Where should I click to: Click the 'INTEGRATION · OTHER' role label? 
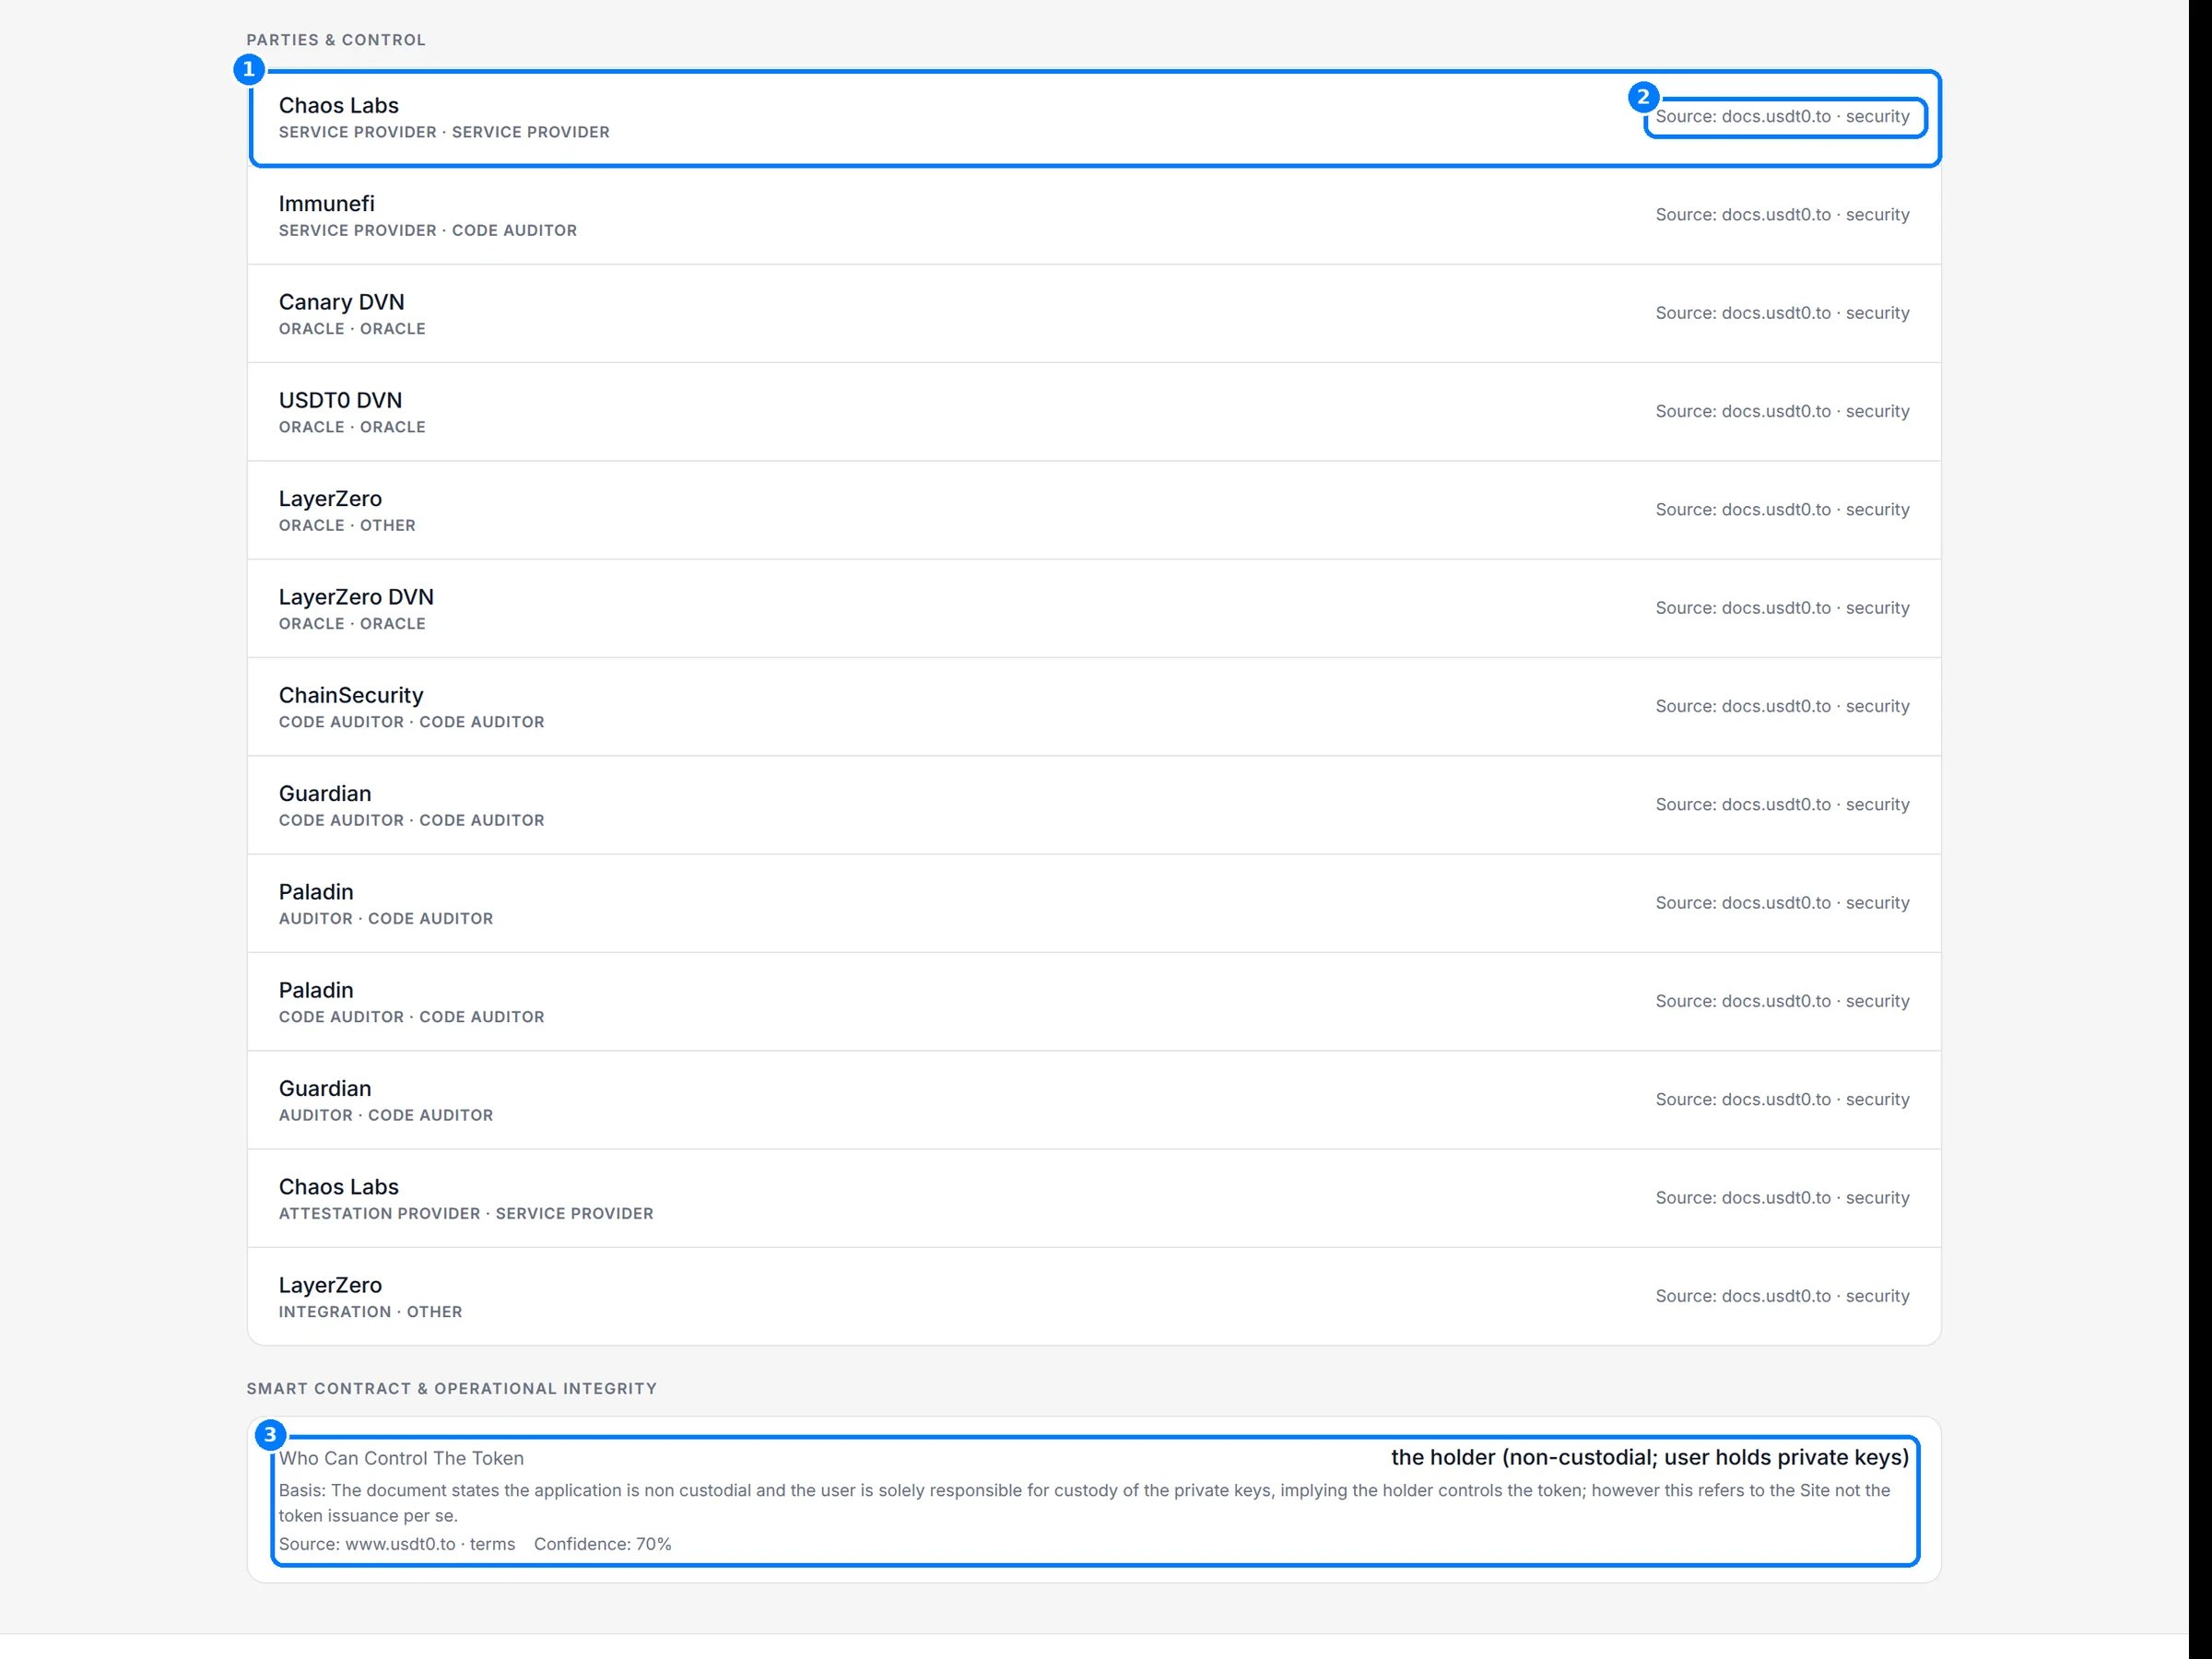point(370,1312)
